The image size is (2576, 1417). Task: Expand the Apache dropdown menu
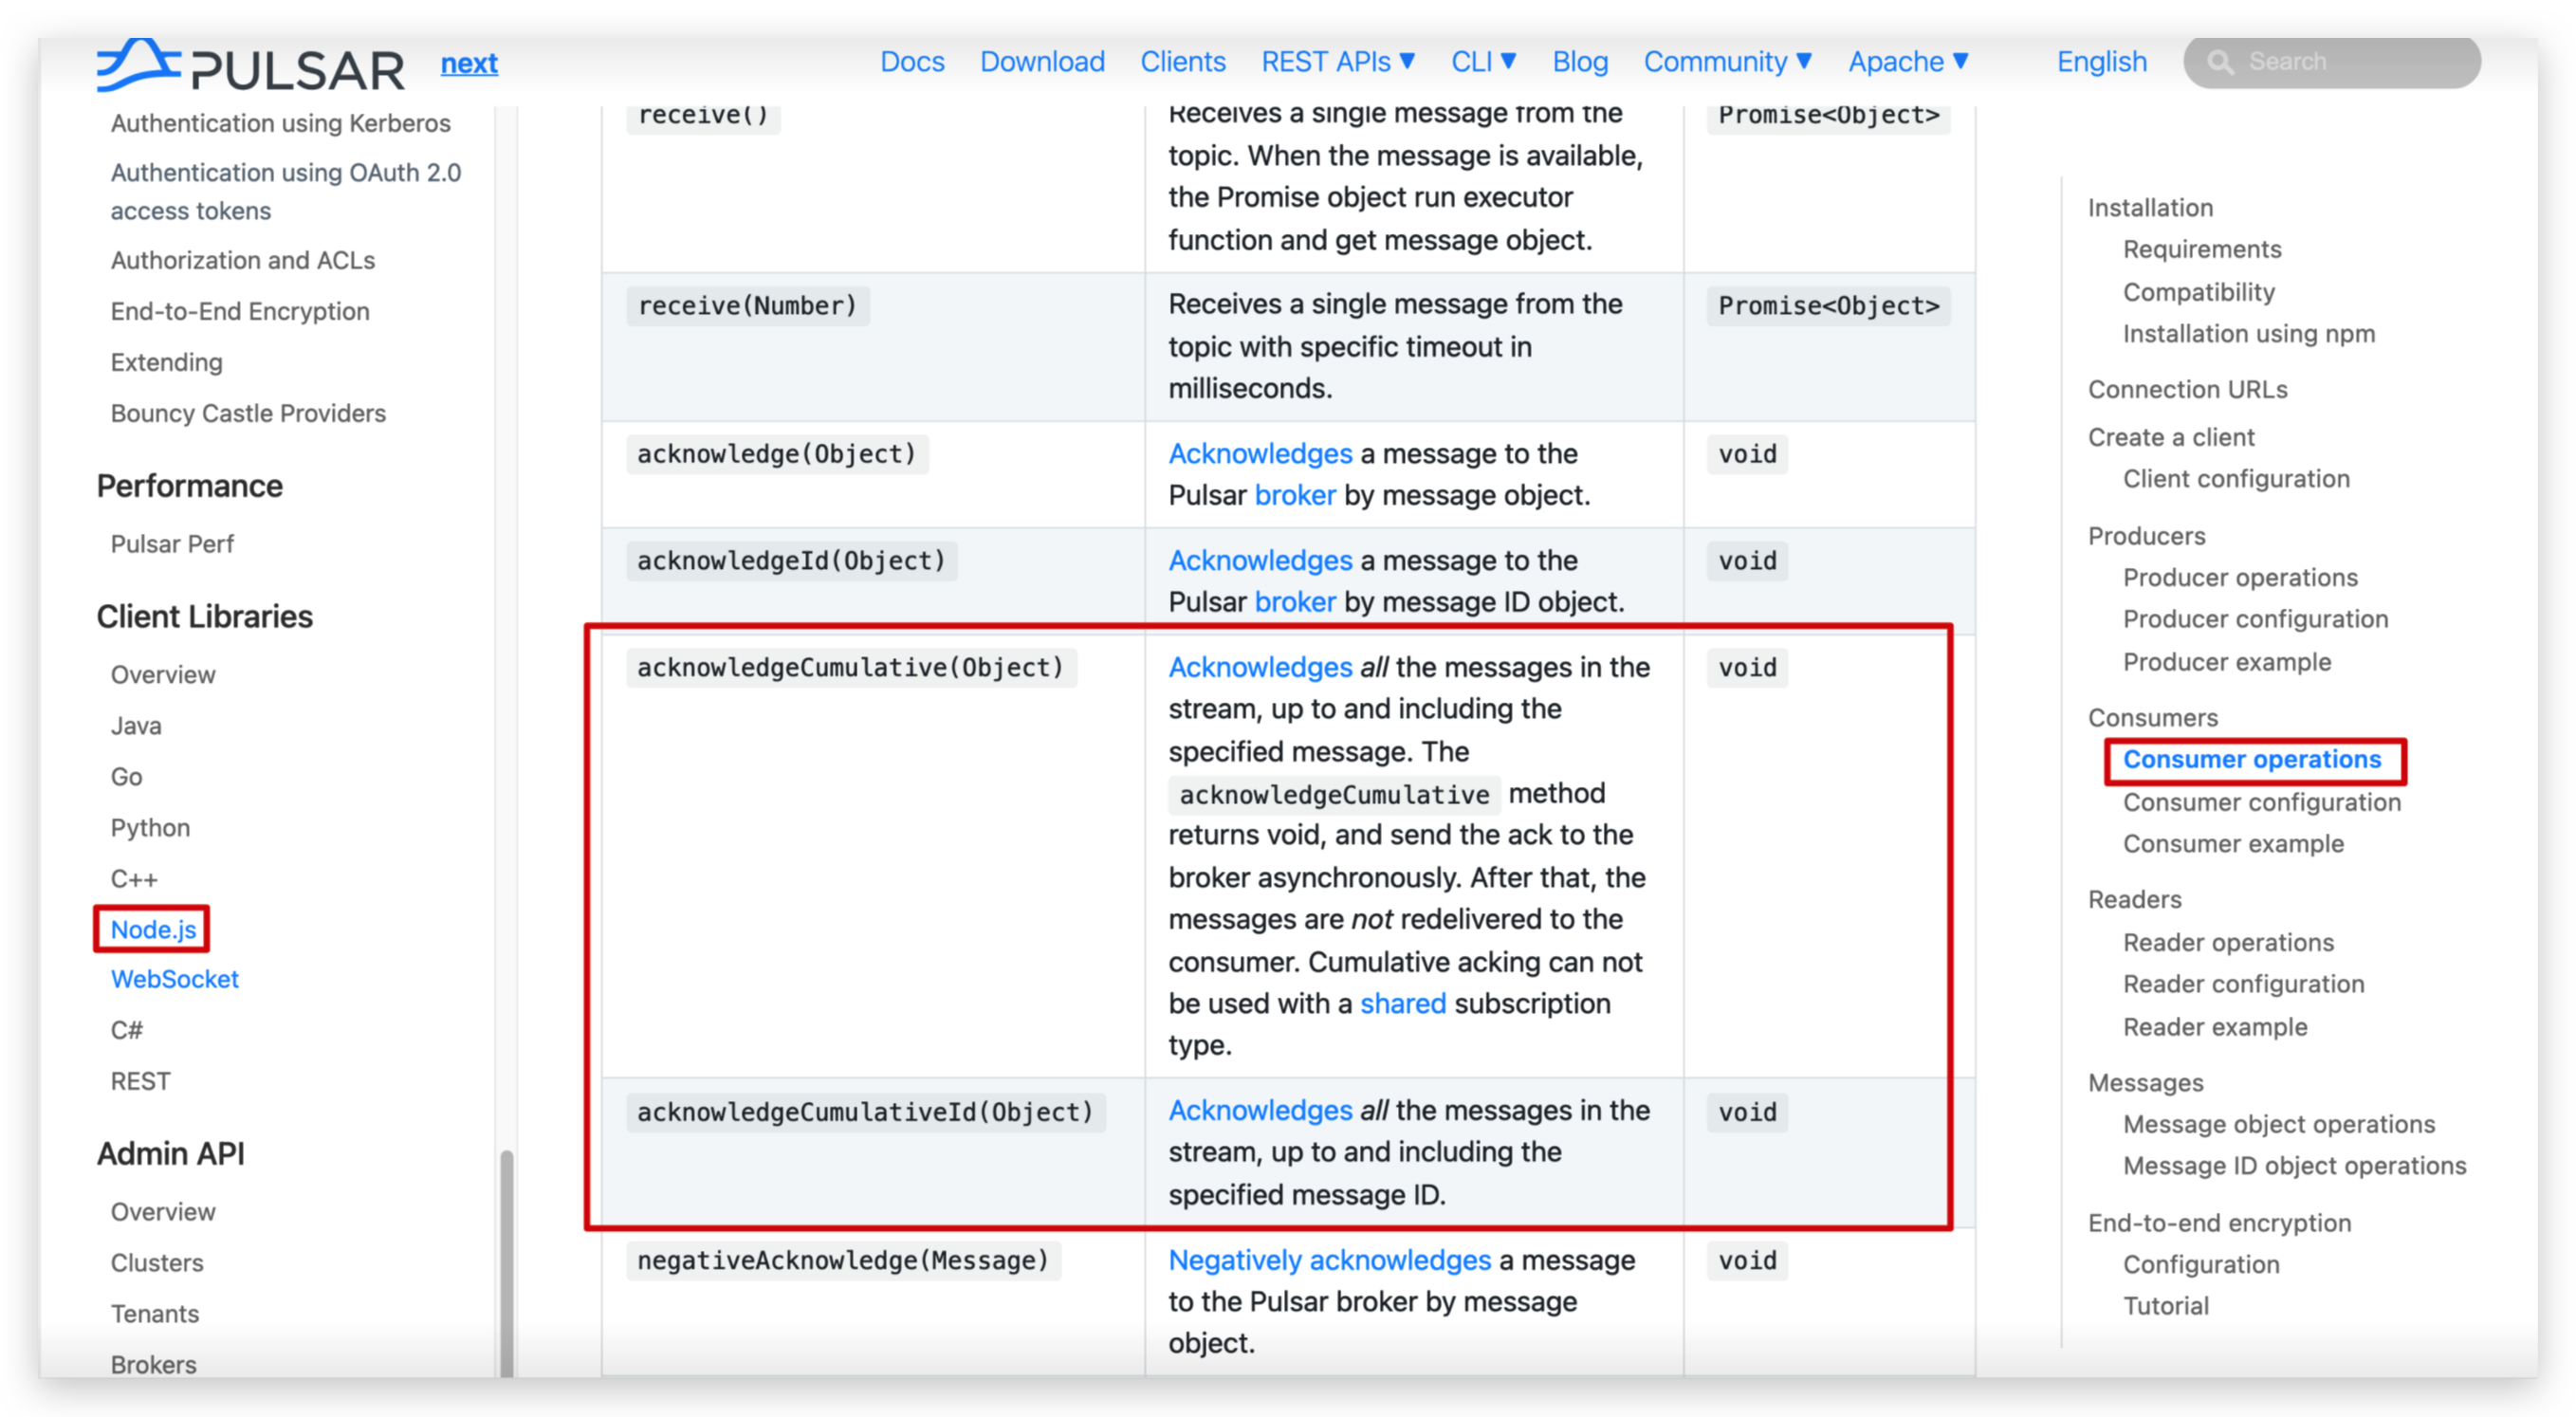coord(1907,62)
